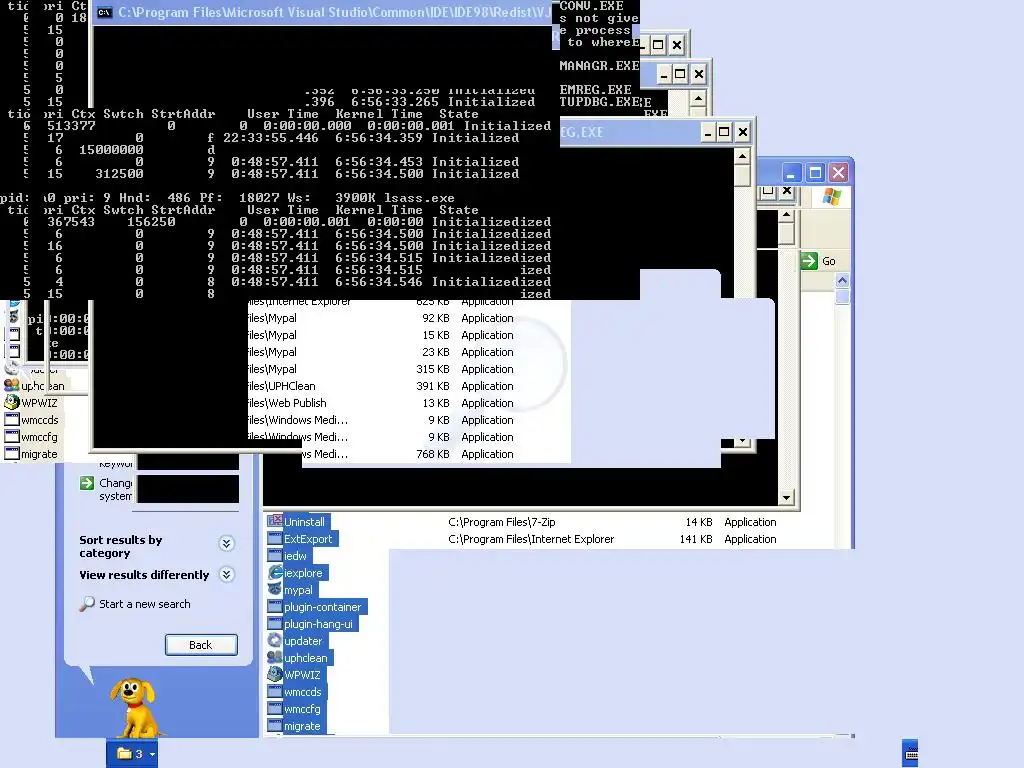Click Start a new search link

(x=145, y=604)
